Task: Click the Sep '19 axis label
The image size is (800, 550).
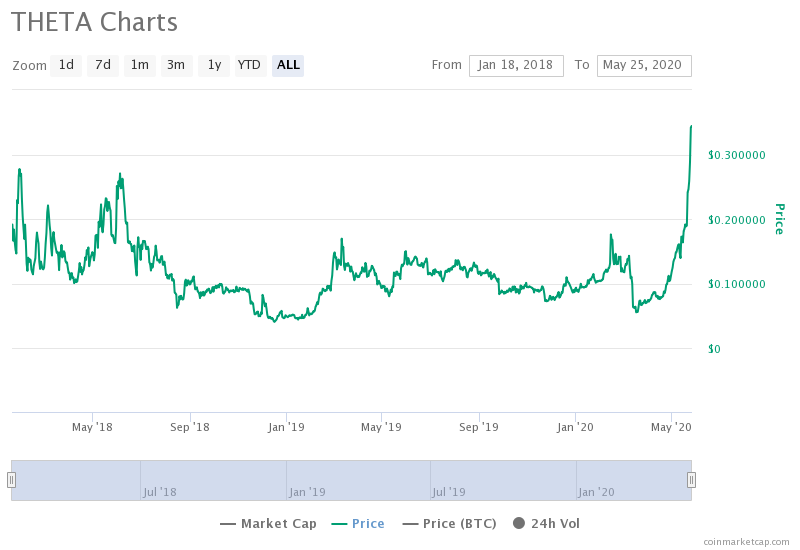Action: coord(479,427)
